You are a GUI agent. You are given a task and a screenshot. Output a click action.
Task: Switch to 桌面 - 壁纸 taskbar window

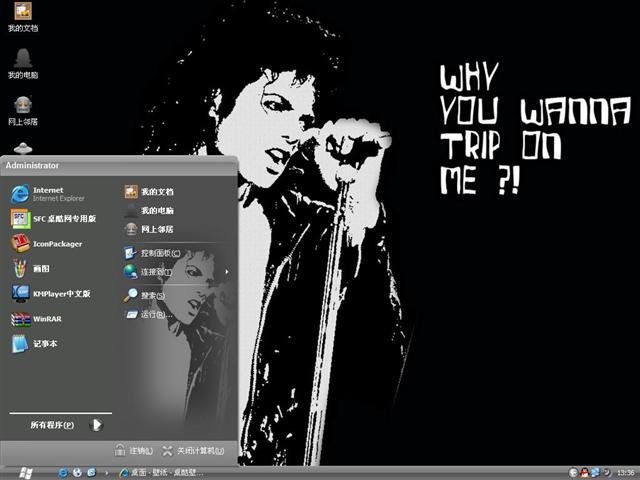[162, 473]
